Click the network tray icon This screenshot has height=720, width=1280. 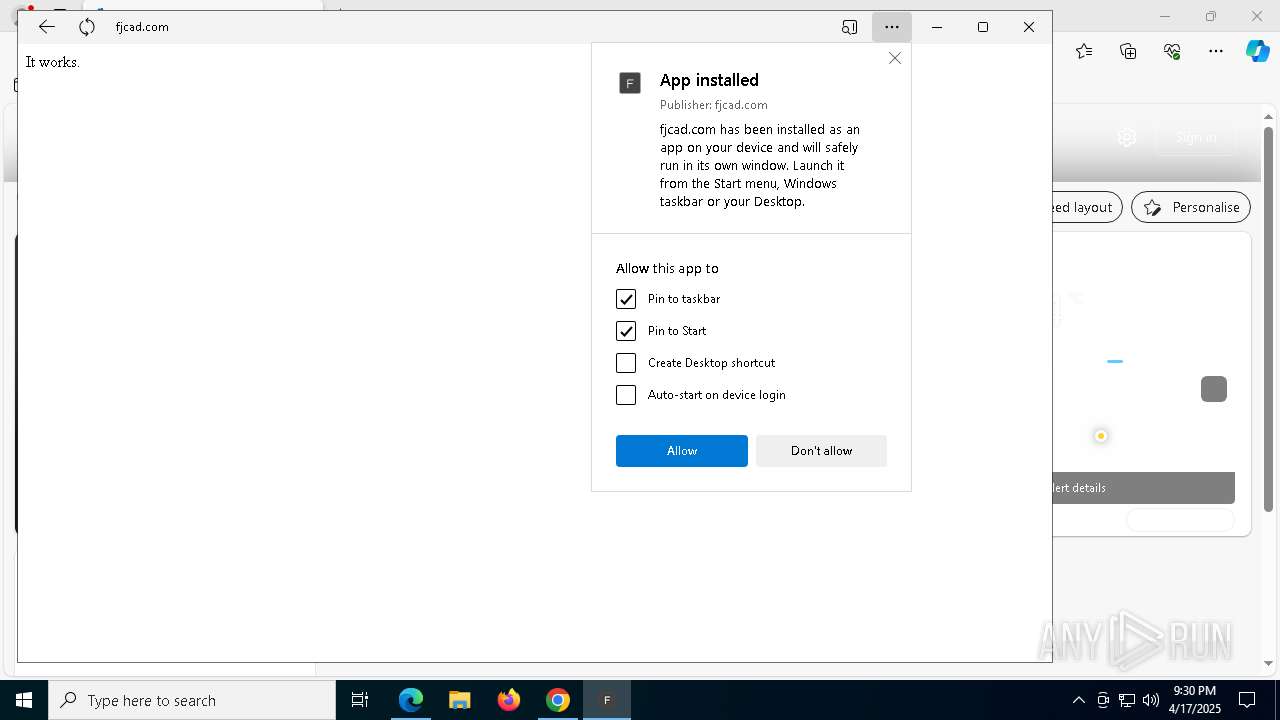[1127, 700]
